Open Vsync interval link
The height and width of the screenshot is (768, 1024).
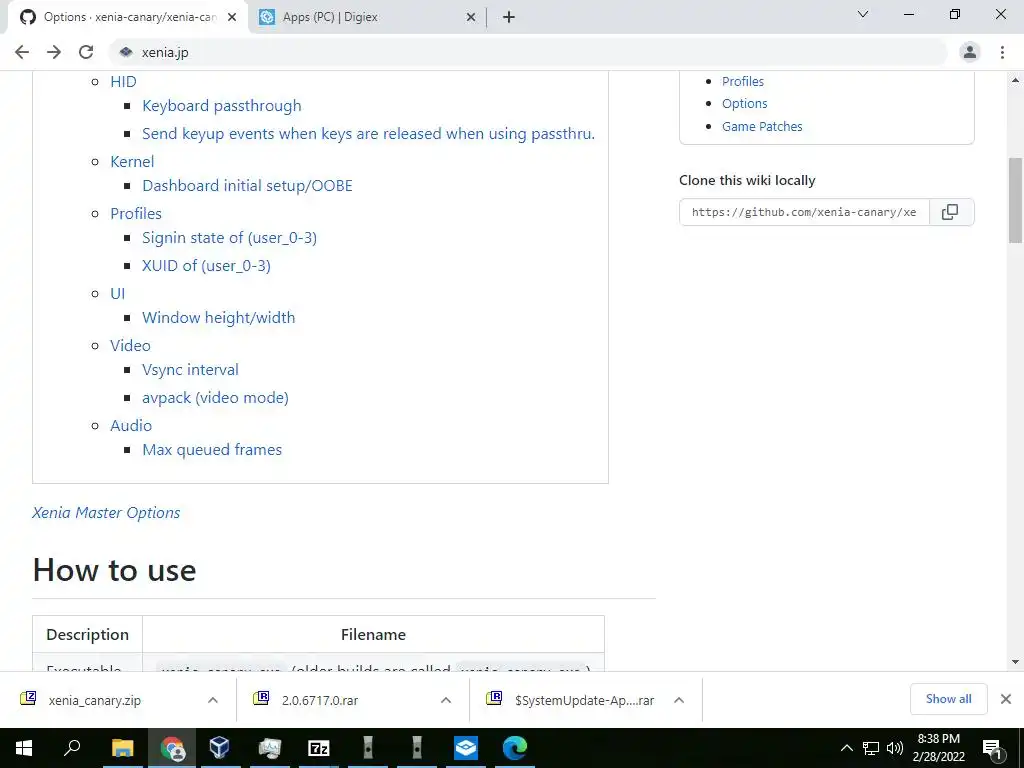[190, 370]
